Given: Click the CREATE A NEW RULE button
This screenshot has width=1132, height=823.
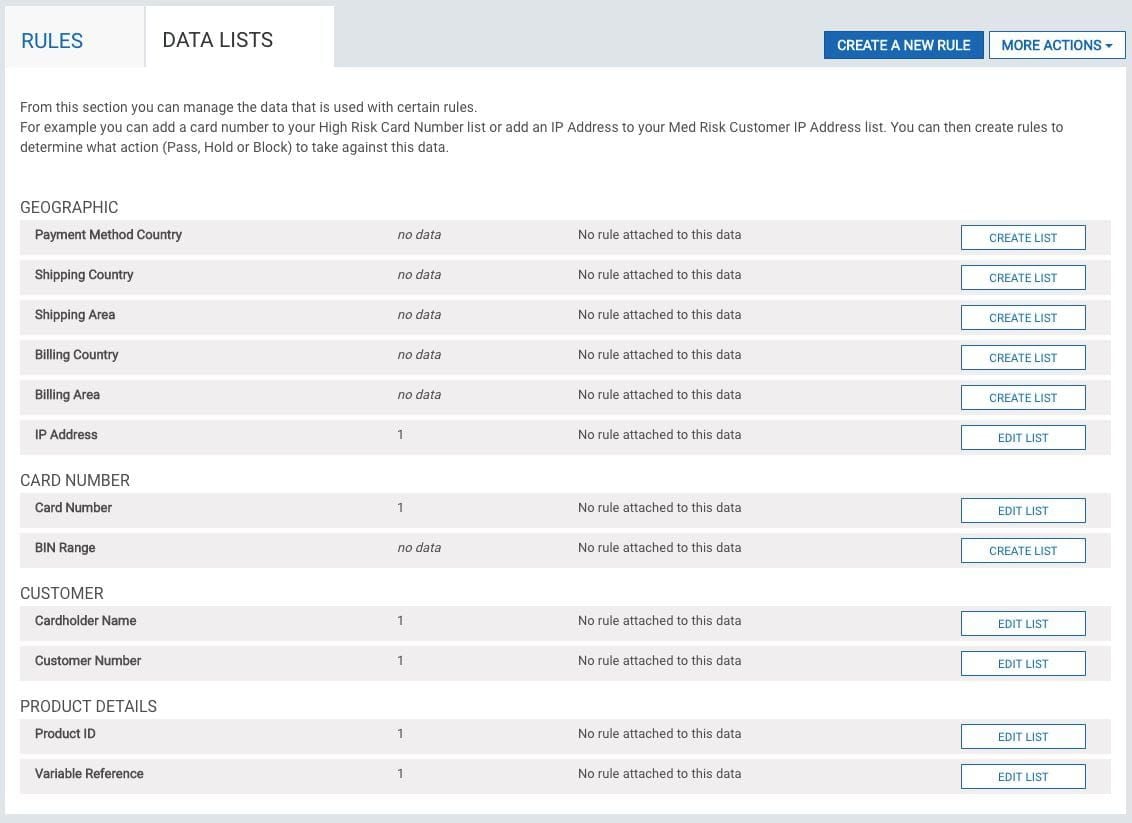Looking at the screenshot, I should [x=903, y=45].
